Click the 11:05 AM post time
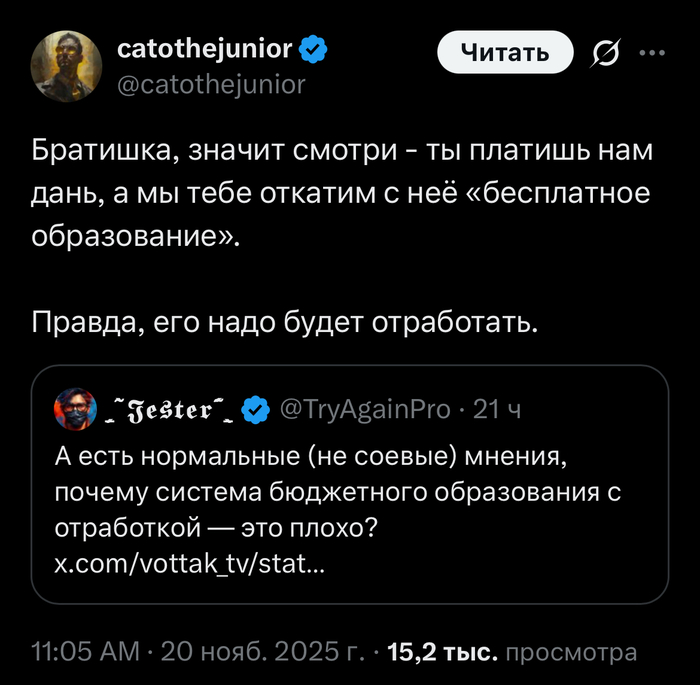The height and width of the screenshot is (685, 700). (85, 653)
